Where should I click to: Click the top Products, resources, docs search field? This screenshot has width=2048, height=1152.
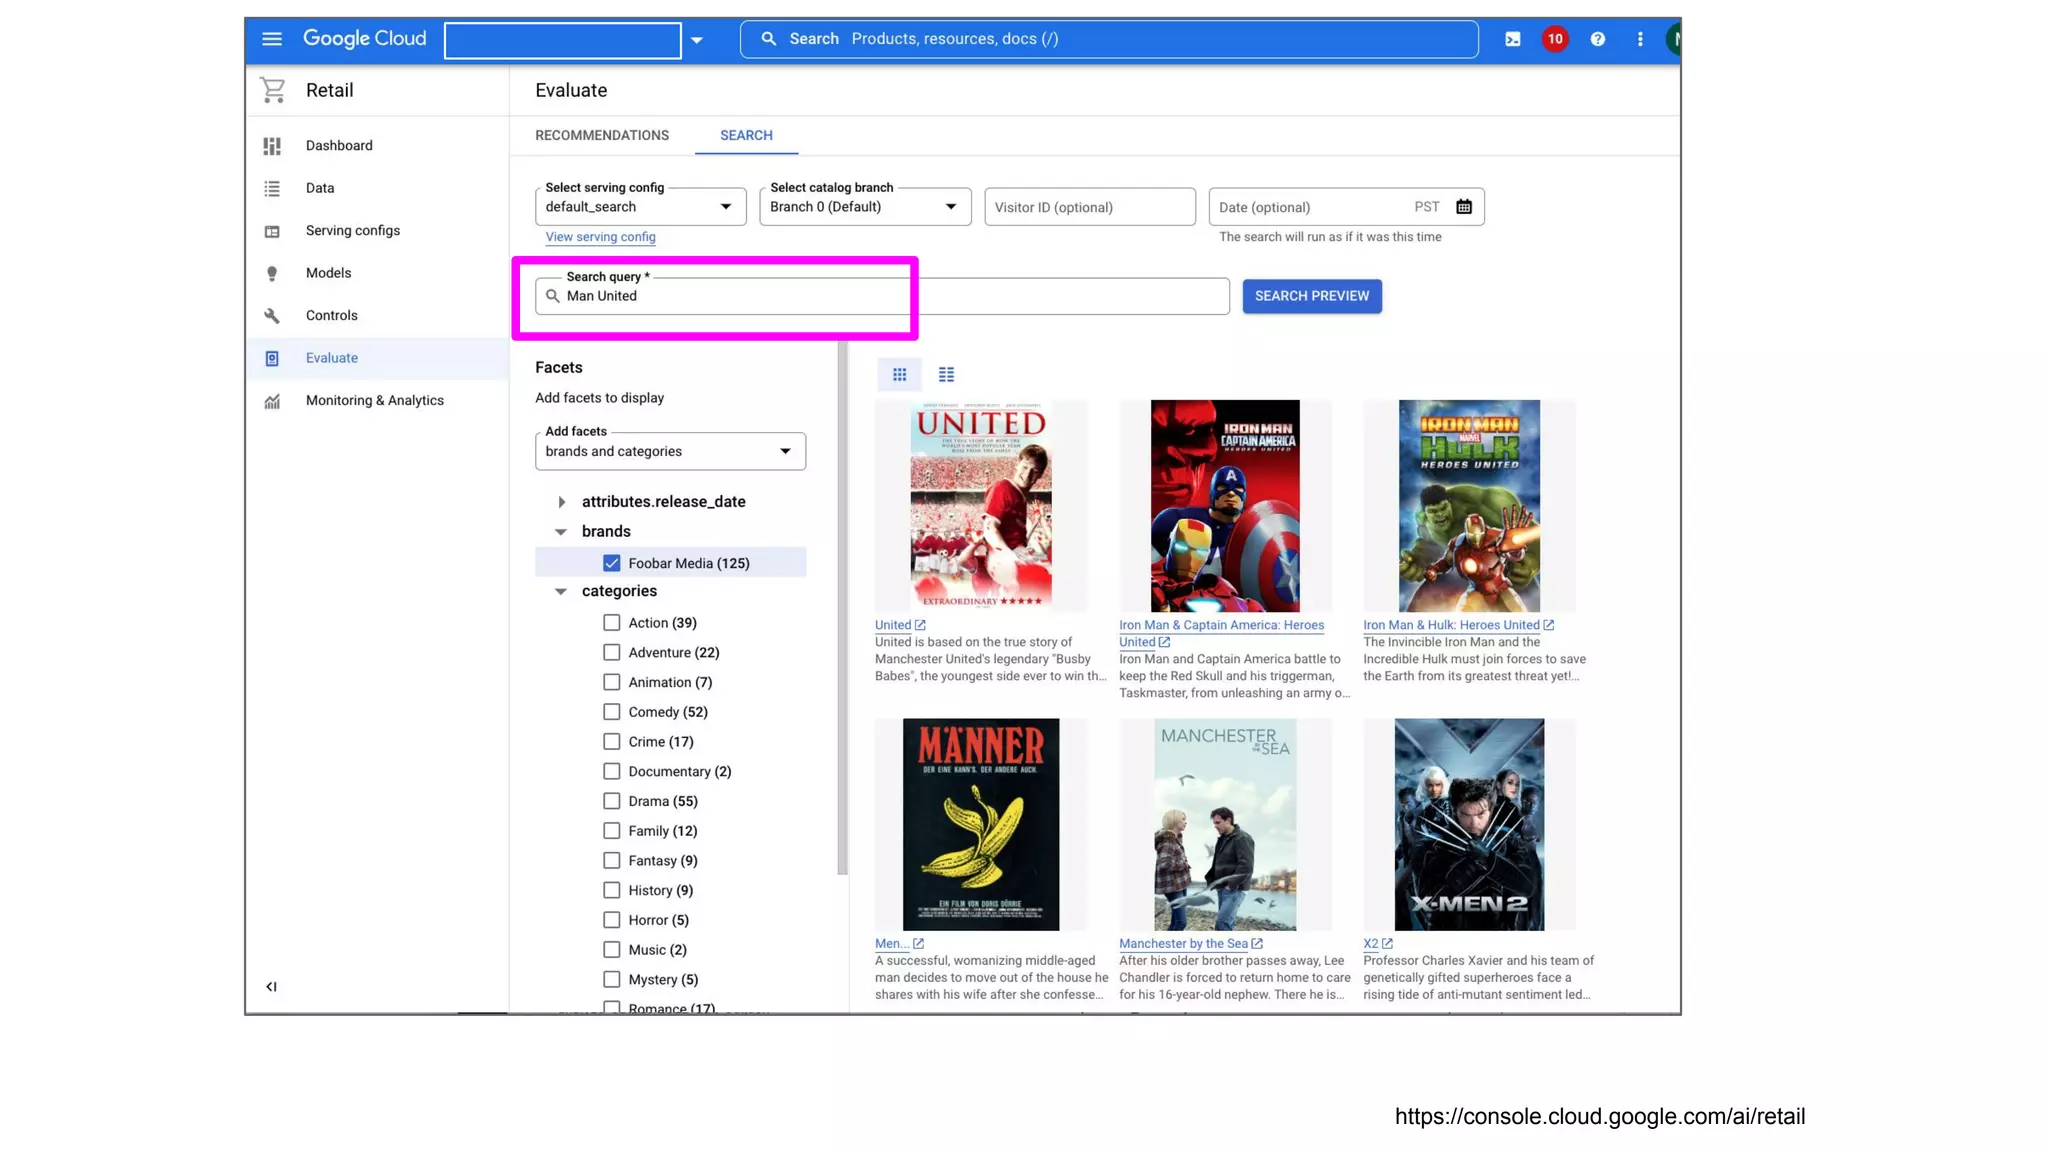coord(1110,39)
